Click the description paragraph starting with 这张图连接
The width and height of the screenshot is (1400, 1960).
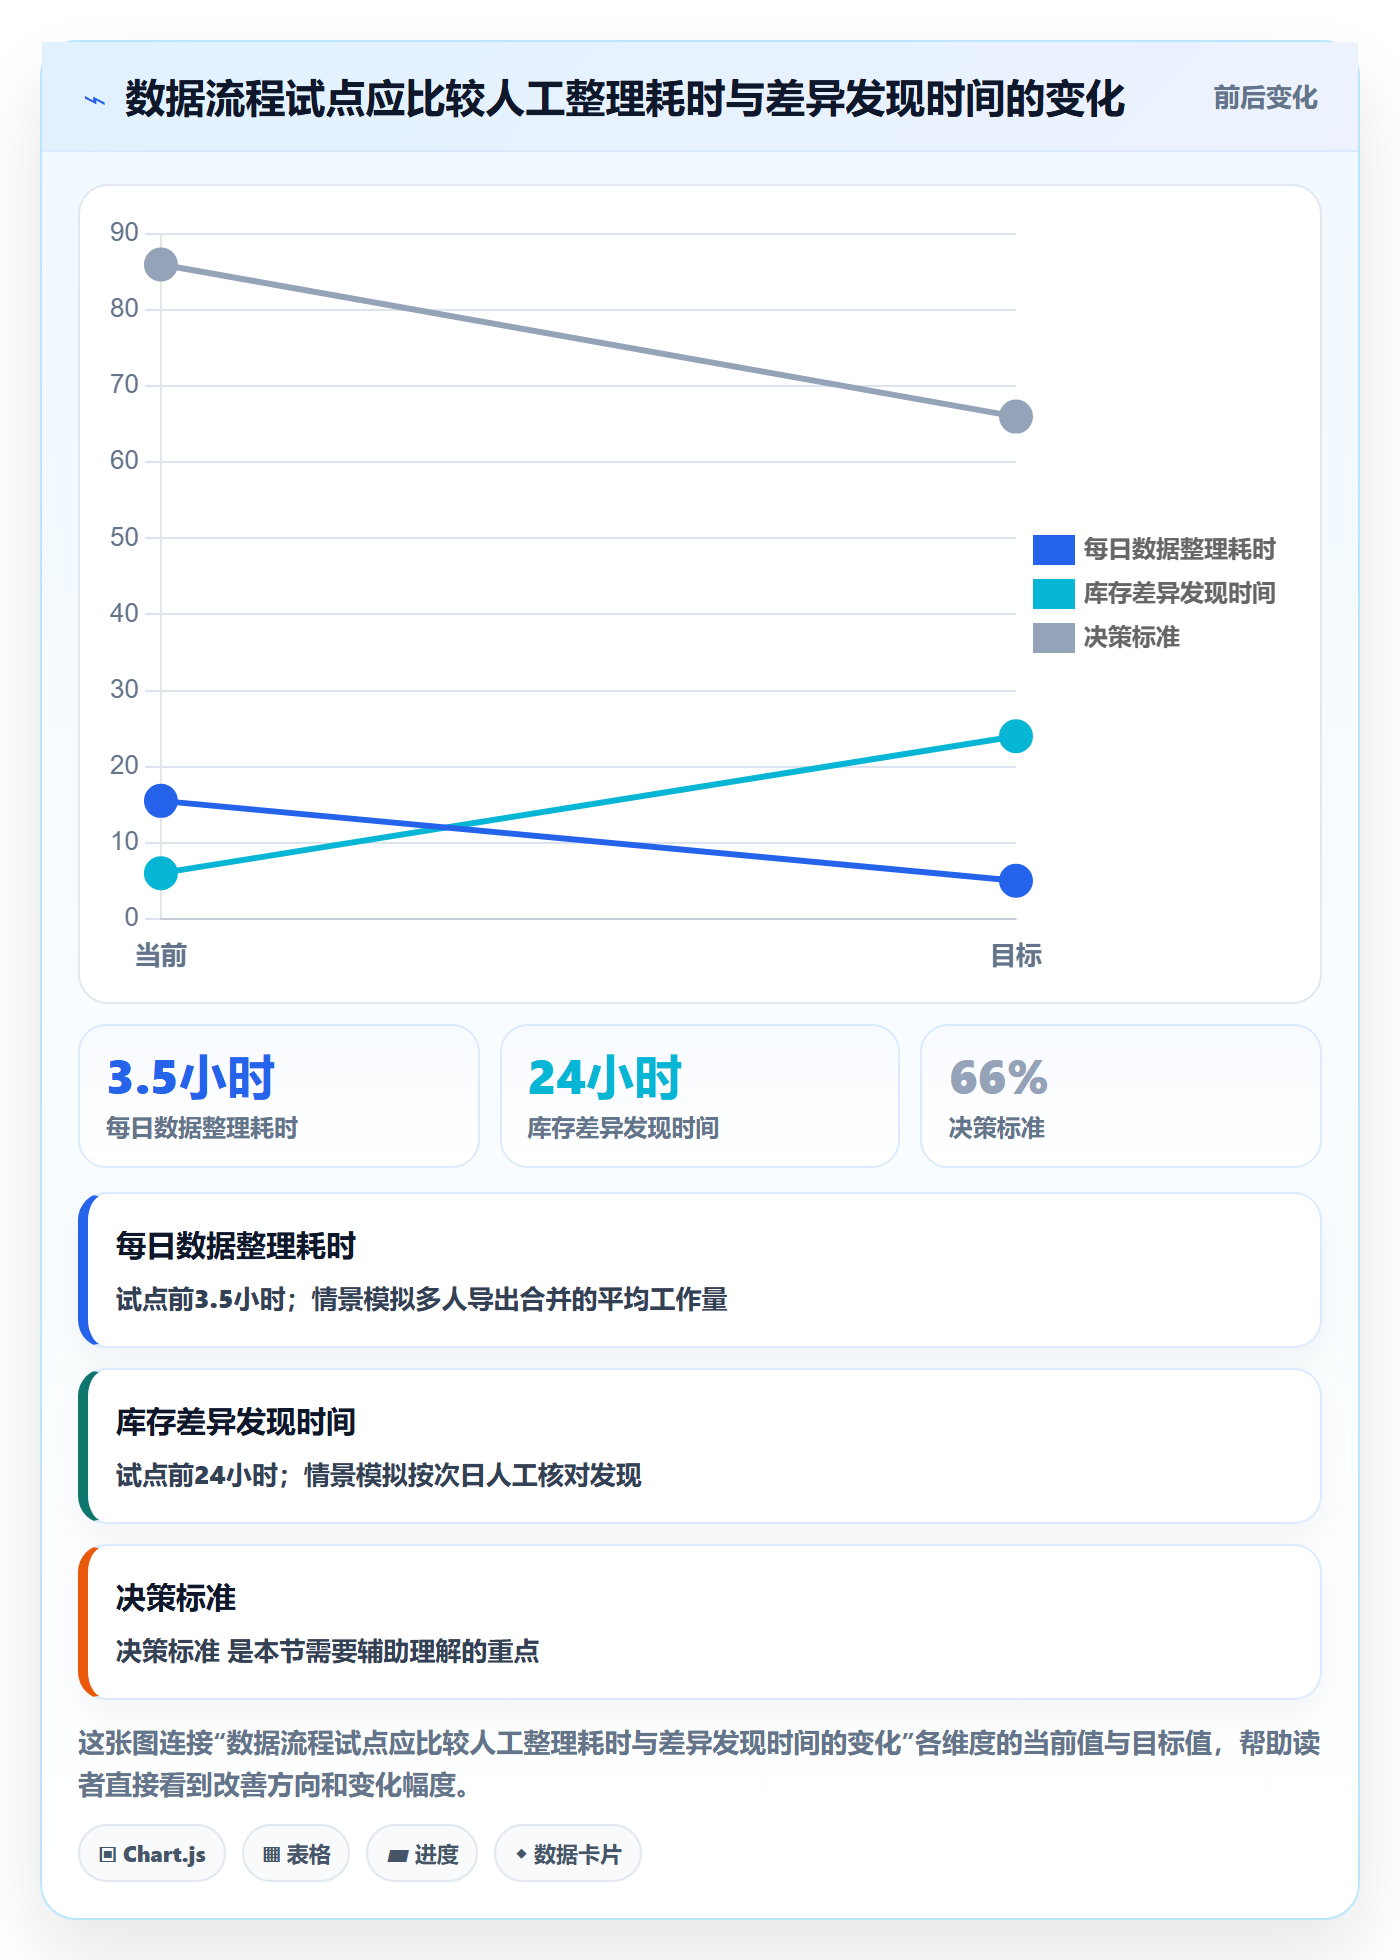[x=700, y=1764]
